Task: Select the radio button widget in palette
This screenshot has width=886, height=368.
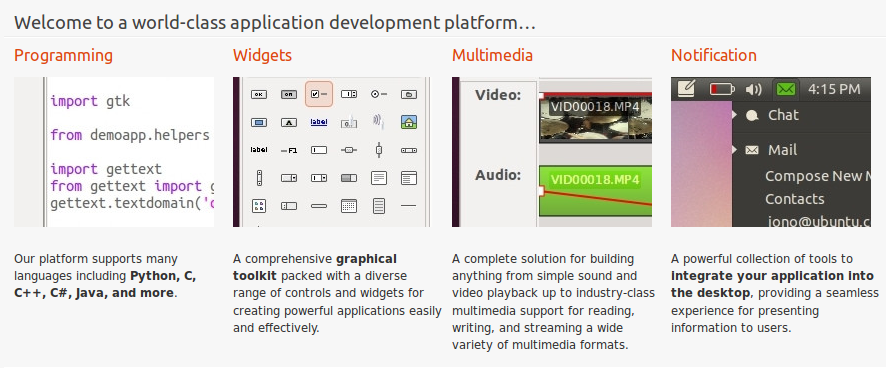Action: point(379,94)
